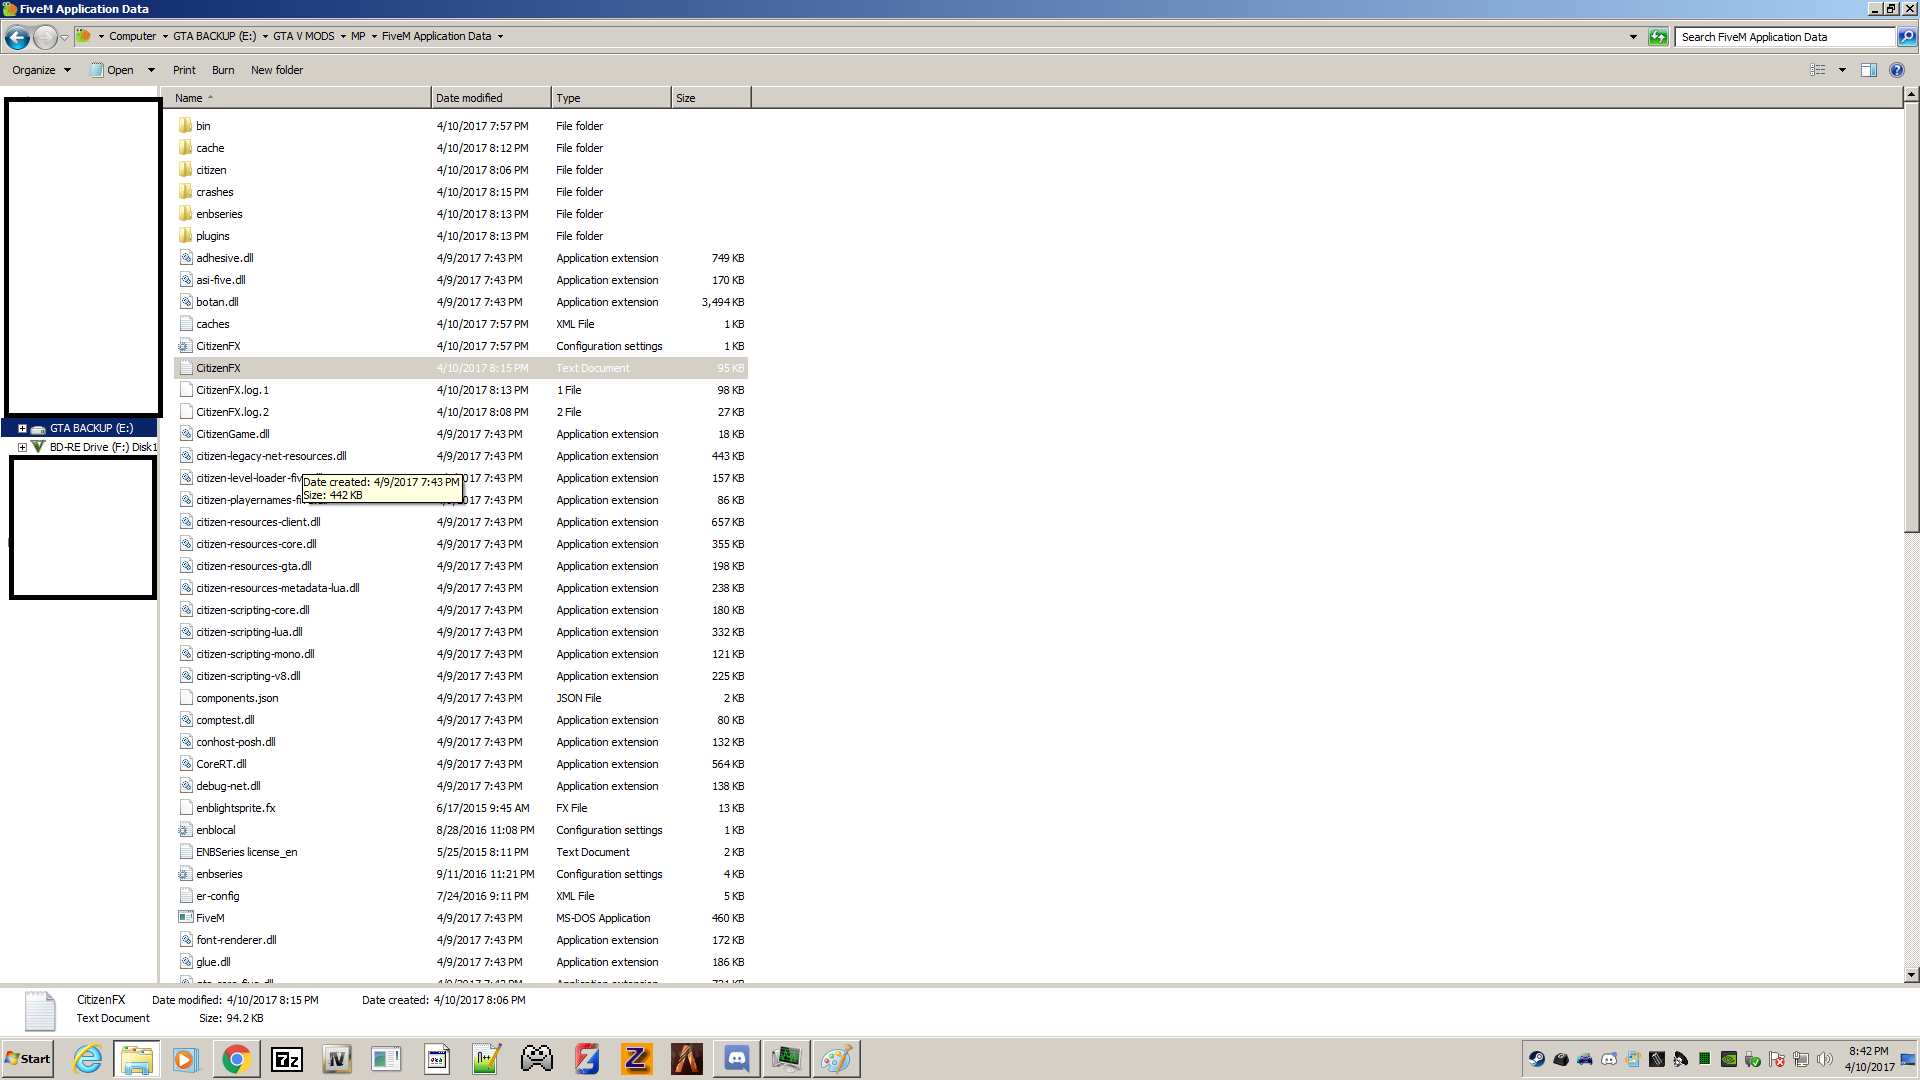This screenshot has height=1080, width=1920.
Task: Select the crashes folder
Action: (x=214, y=192)
